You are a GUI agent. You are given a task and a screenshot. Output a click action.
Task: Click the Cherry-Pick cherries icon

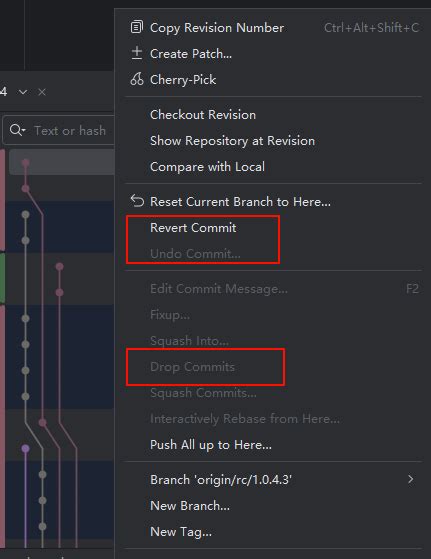(137, 79)
